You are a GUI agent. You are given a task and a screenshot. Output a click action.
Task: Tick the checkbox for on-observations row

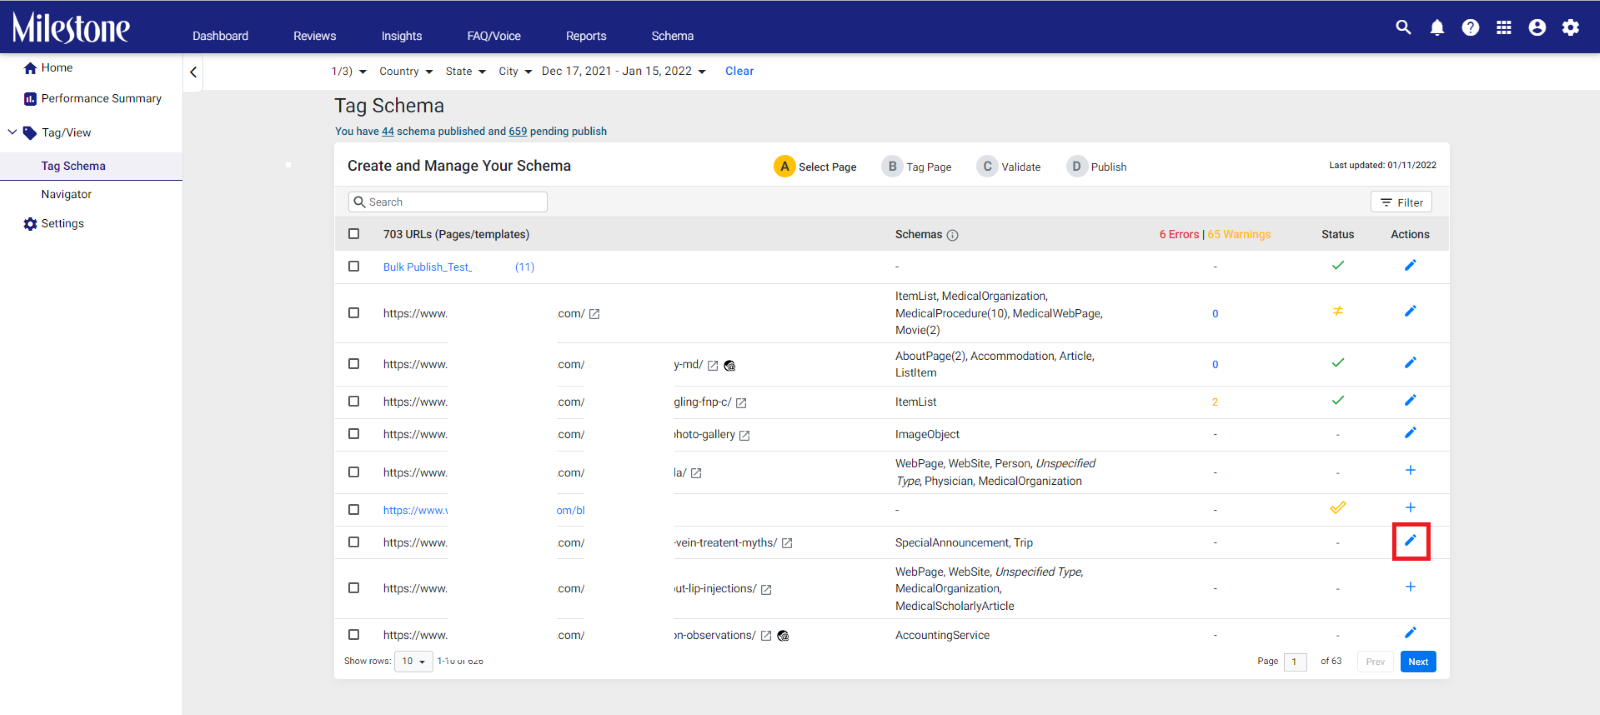tap(353, 635)
